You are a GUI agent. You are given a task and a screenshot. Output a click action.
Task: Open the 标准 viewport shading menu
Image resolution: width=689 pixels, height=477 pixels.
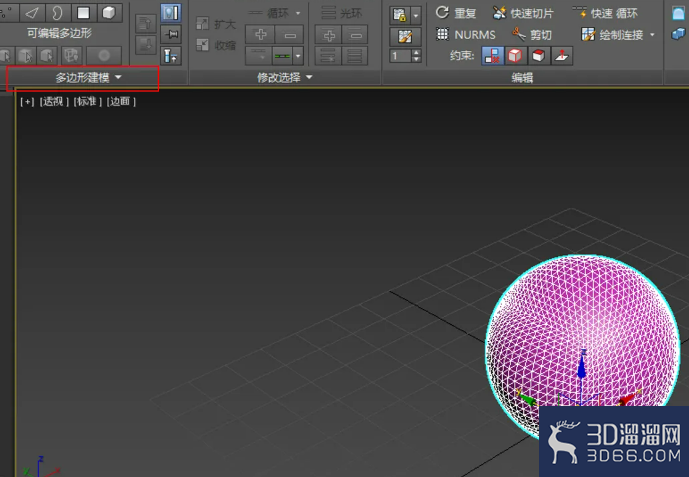tap(87, 102)
